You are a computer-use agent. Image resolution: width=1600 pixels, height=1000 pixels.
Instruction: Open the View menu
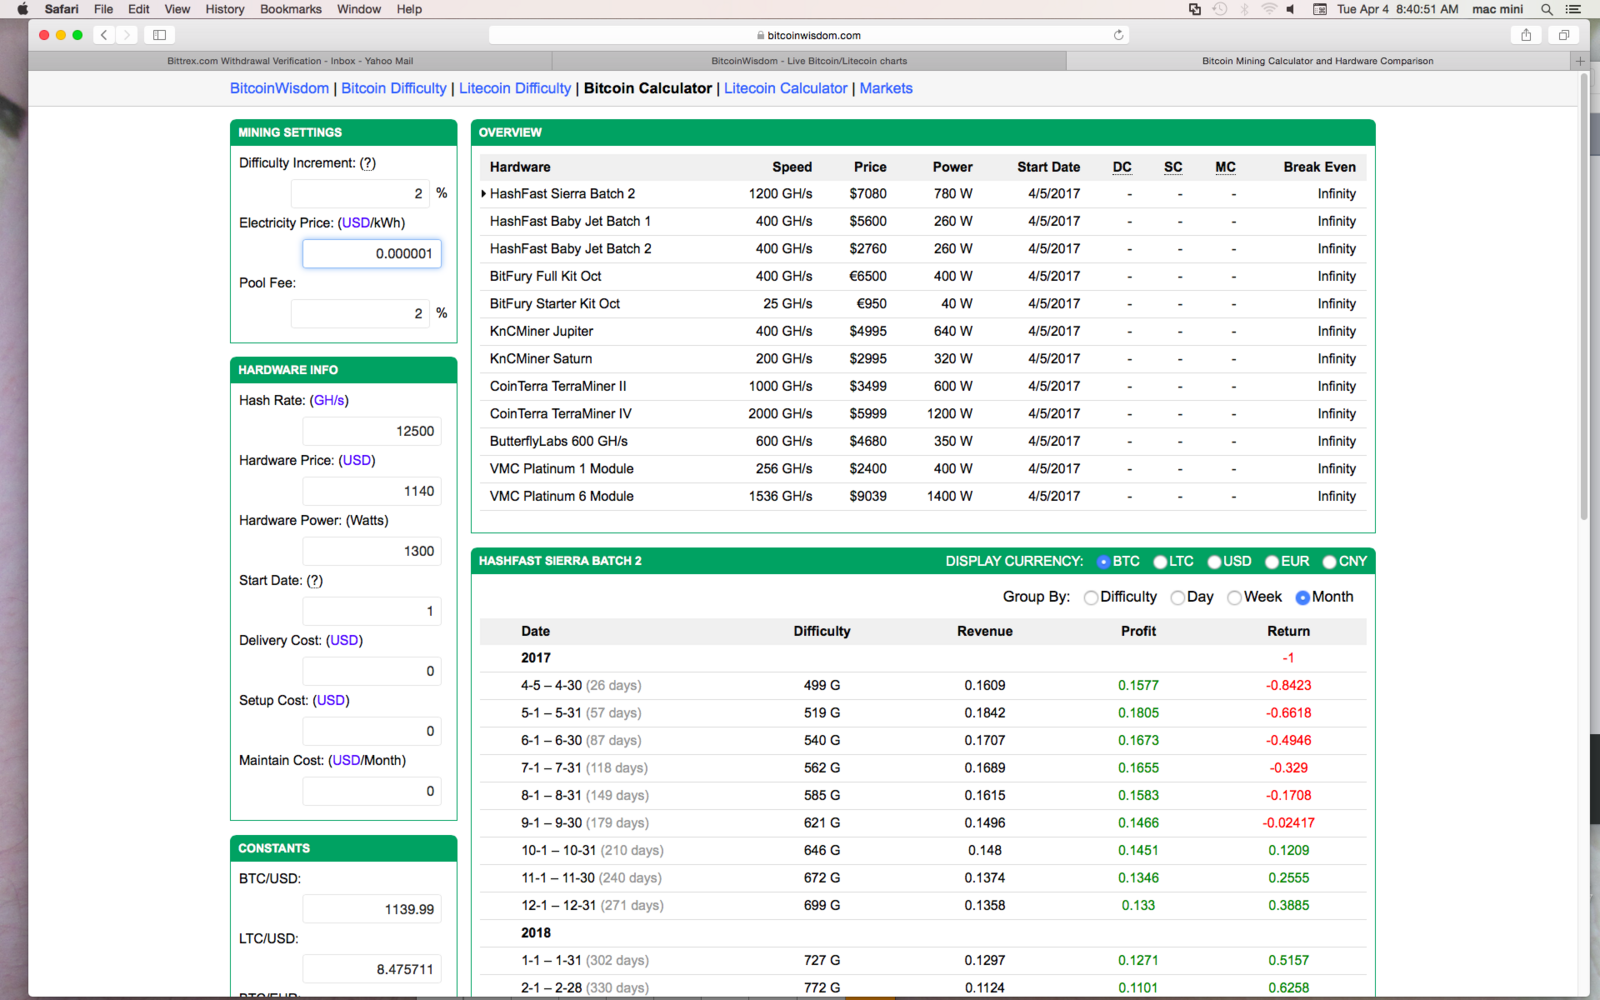(177, 9)
